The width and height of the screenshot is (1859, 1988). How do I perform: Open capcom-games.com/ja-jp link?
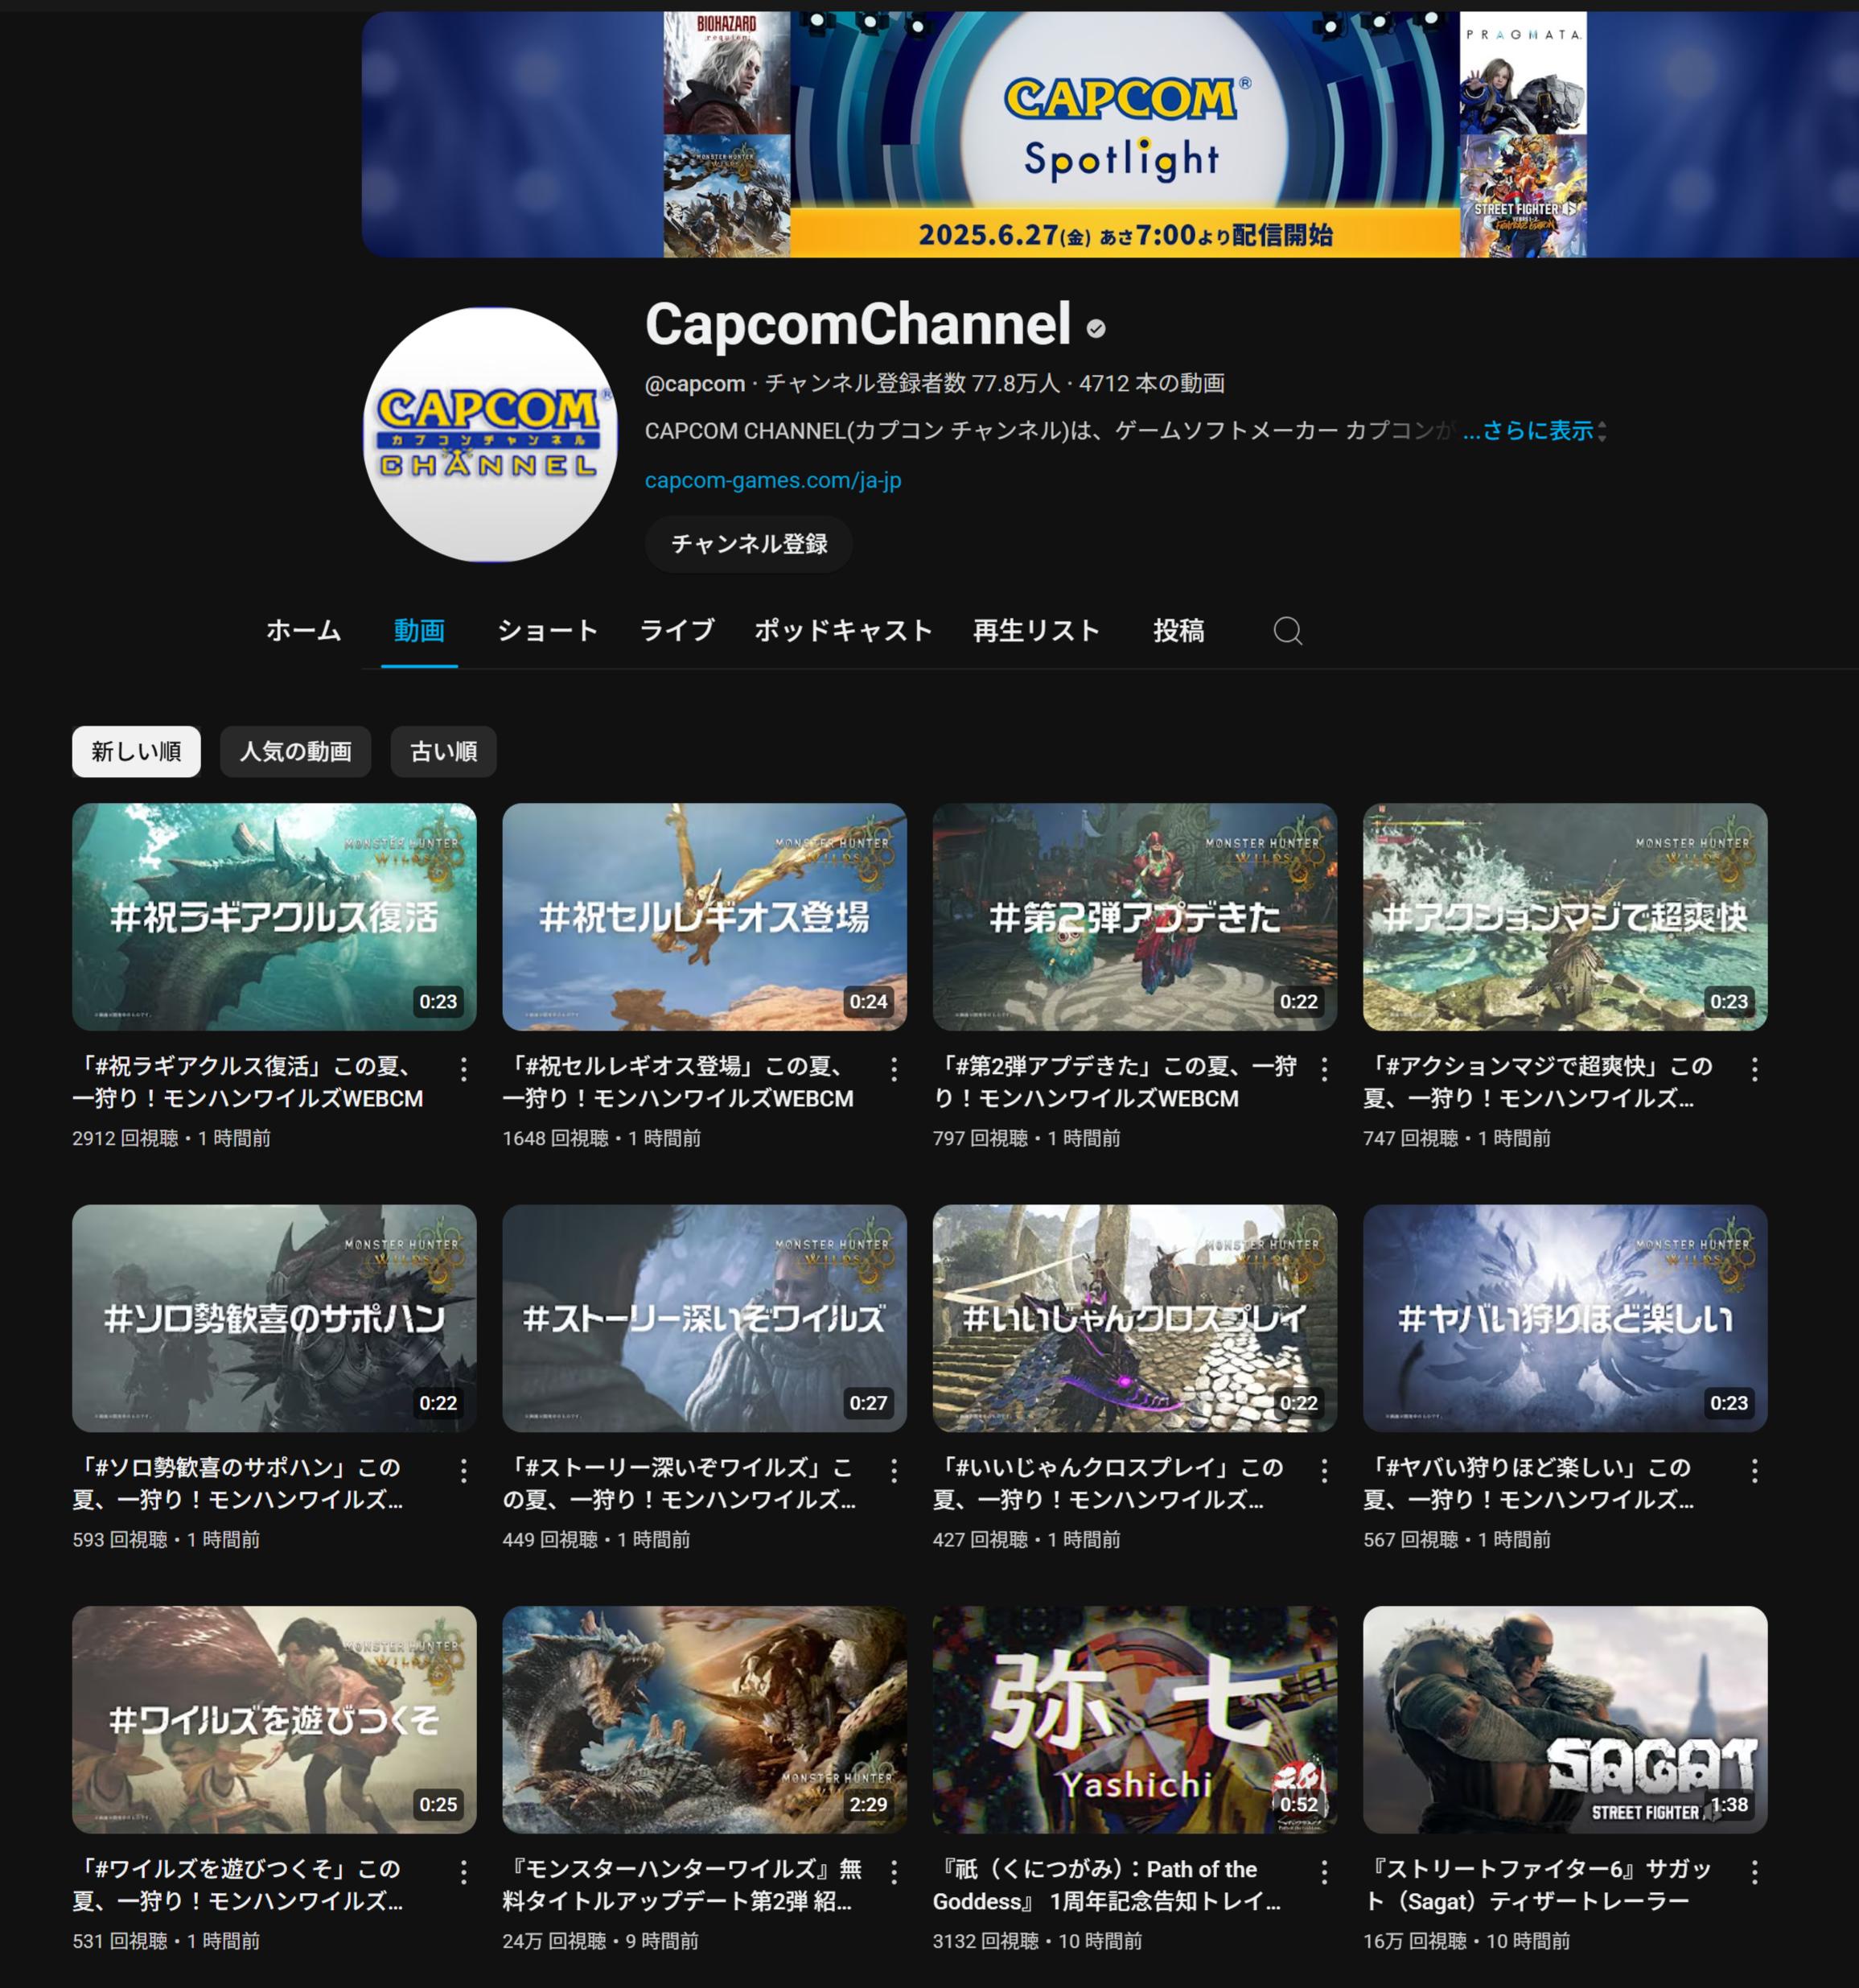773,480
